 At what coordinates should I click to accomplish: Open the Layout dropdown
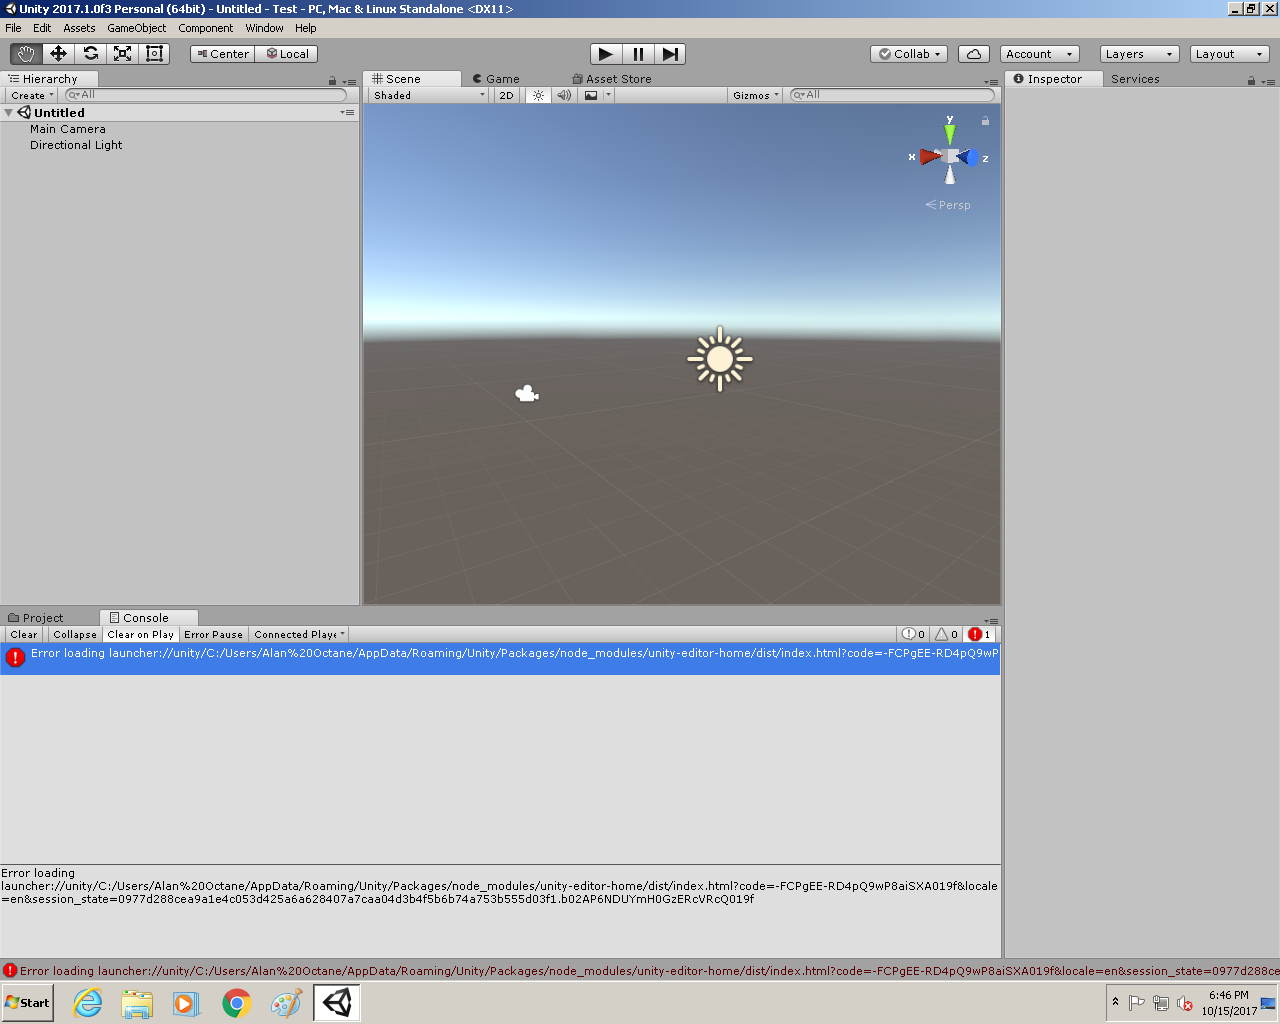1230,54
